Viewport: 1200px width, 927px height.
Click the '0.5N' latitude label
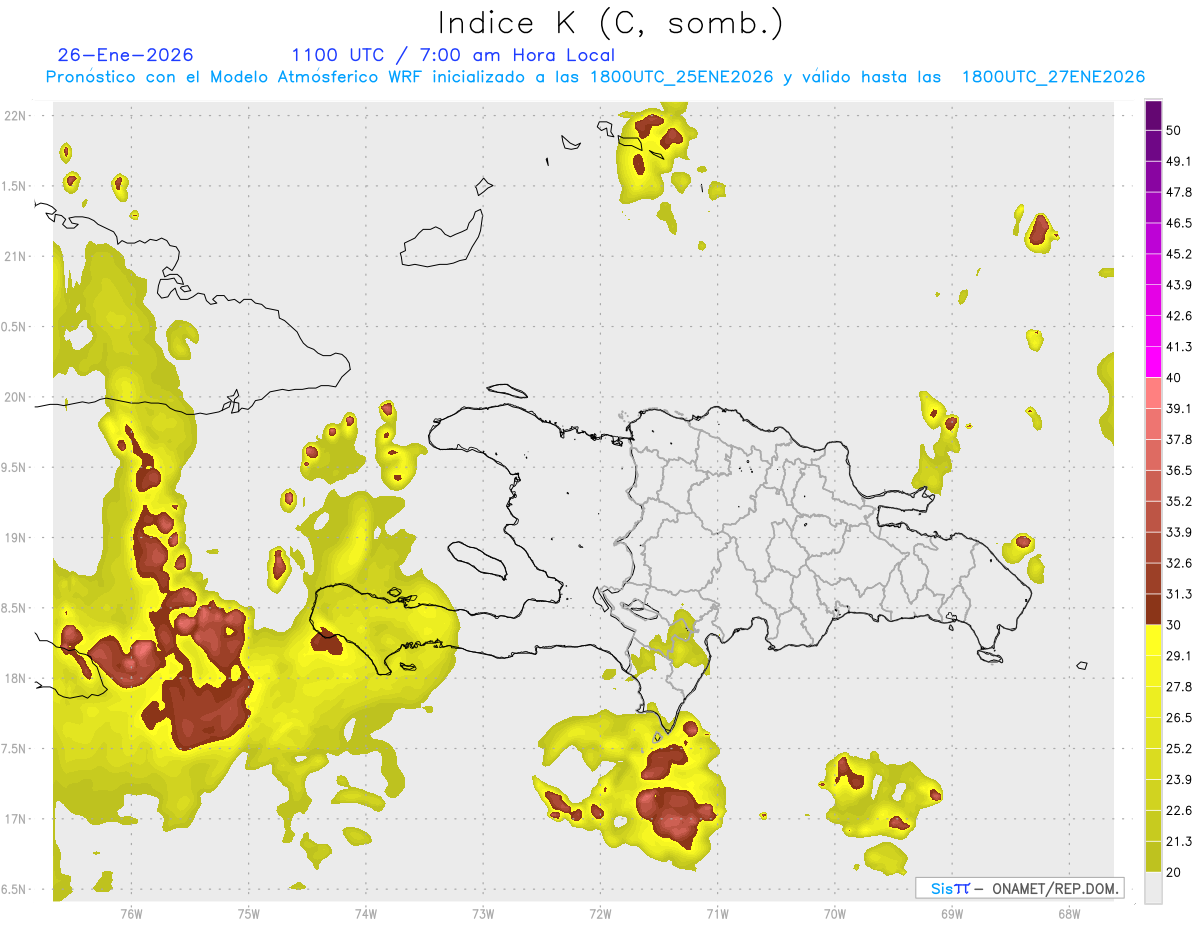[x=14, y=327]
